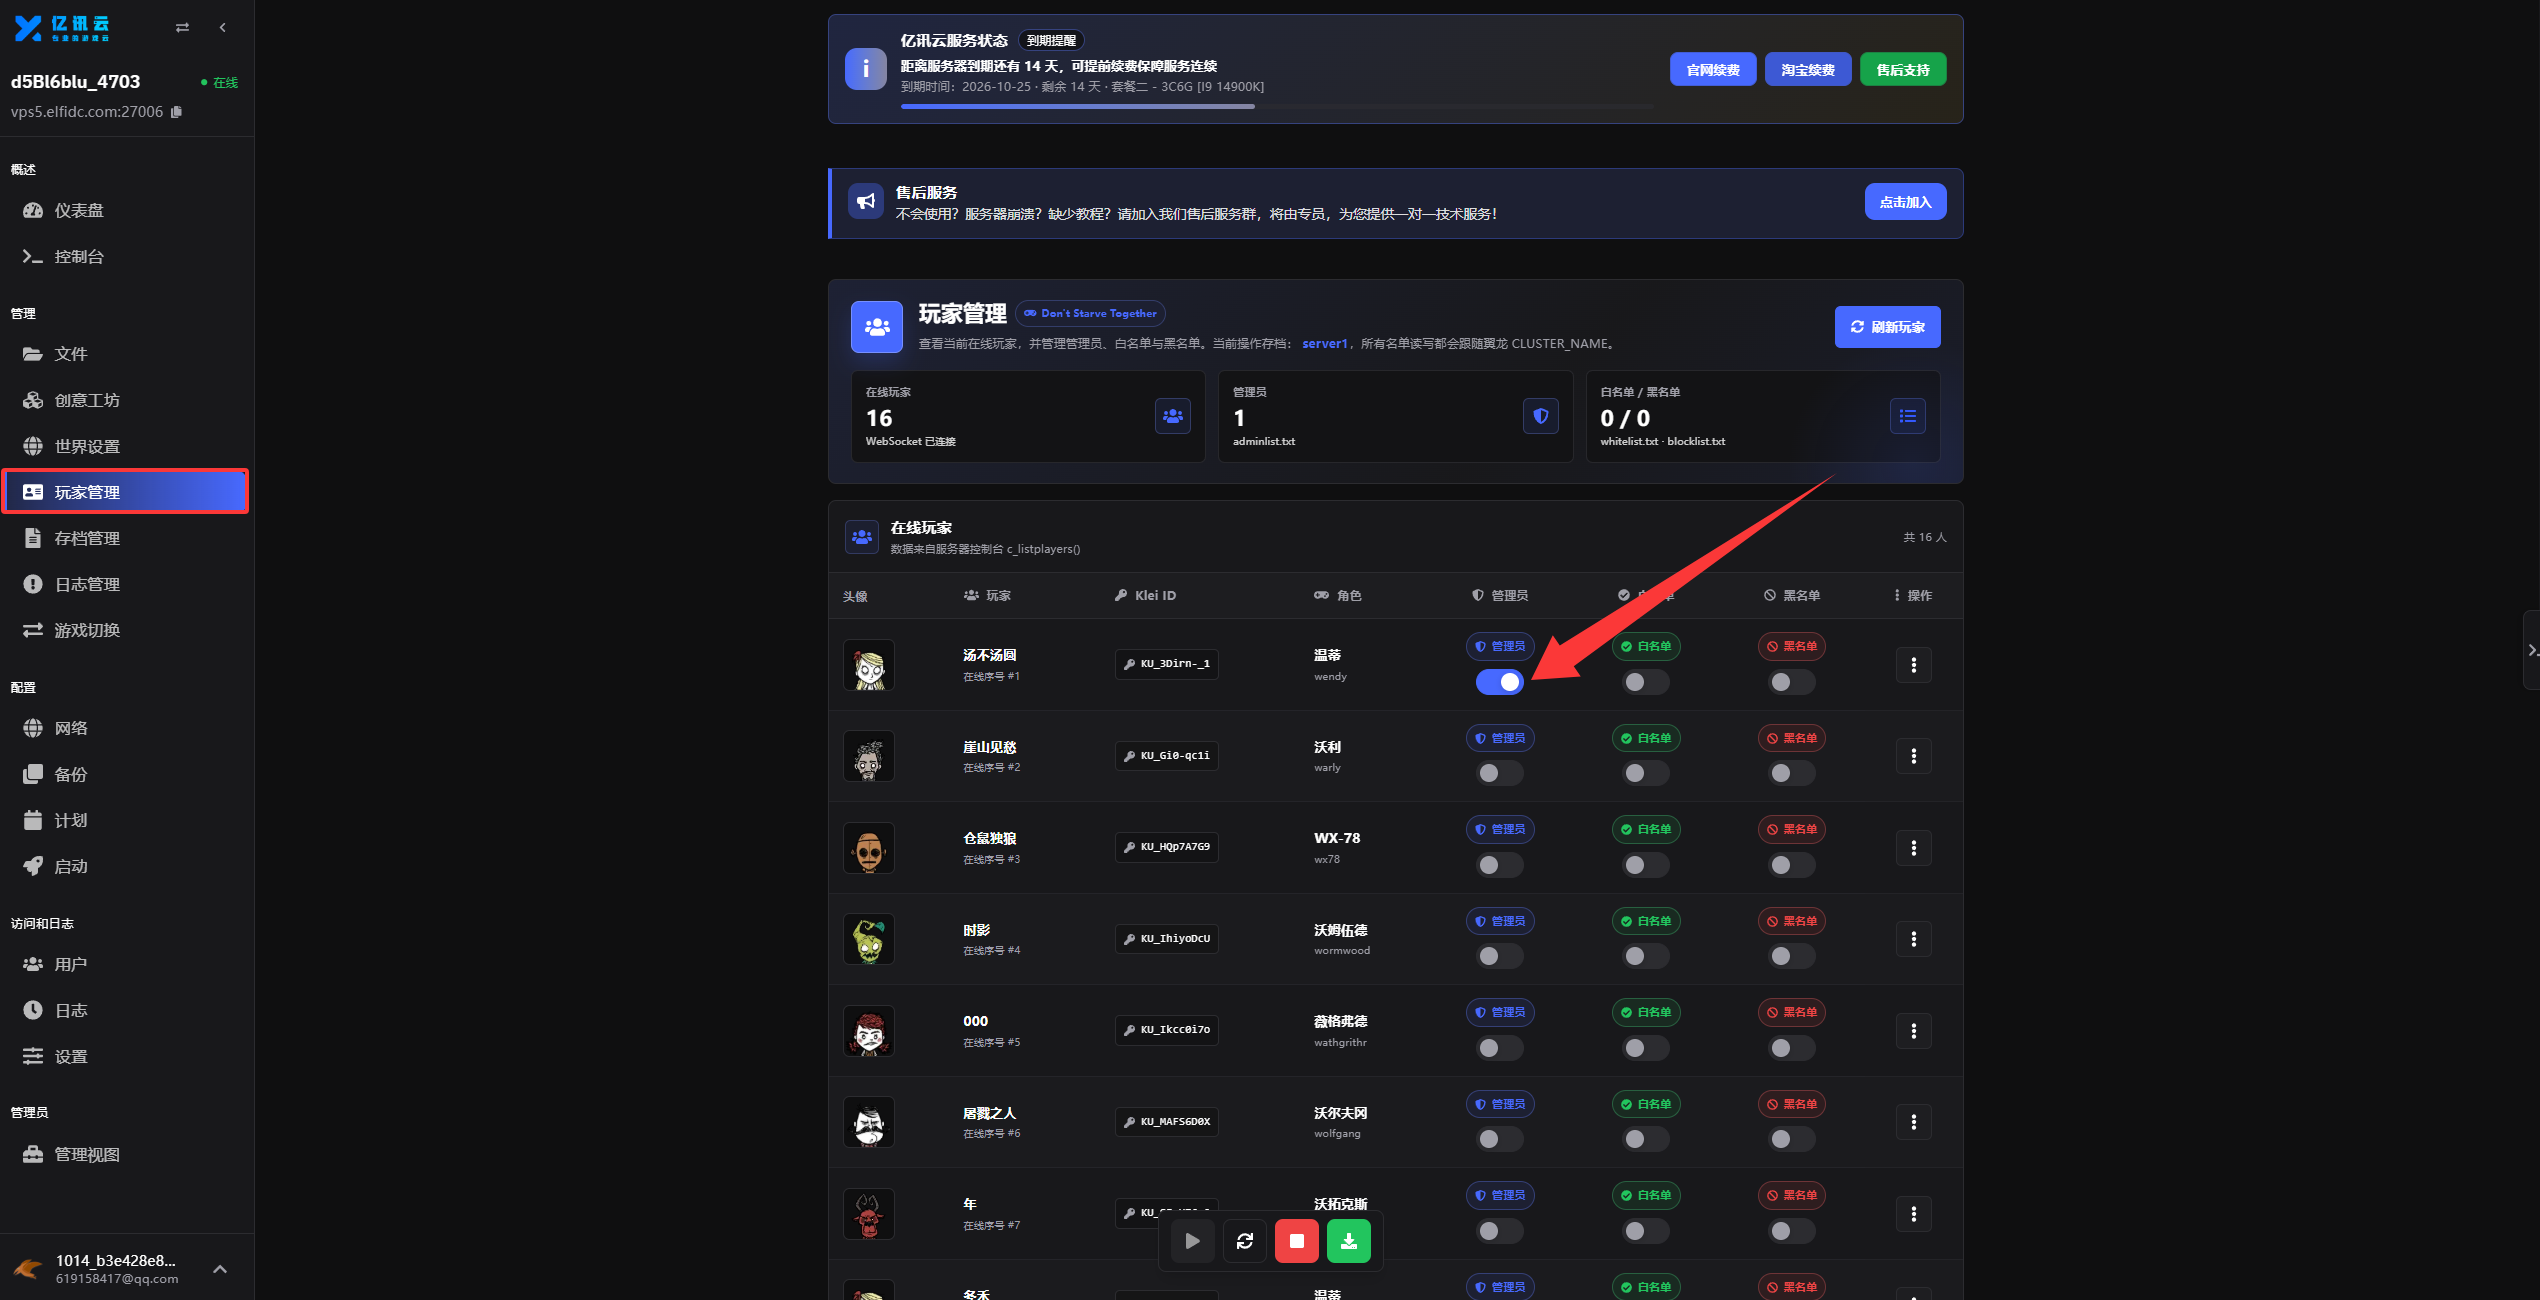Click the 淘宝续费 button
The height and width of the screenshot is (1300, 2540).
click(x=1807, y=69)
